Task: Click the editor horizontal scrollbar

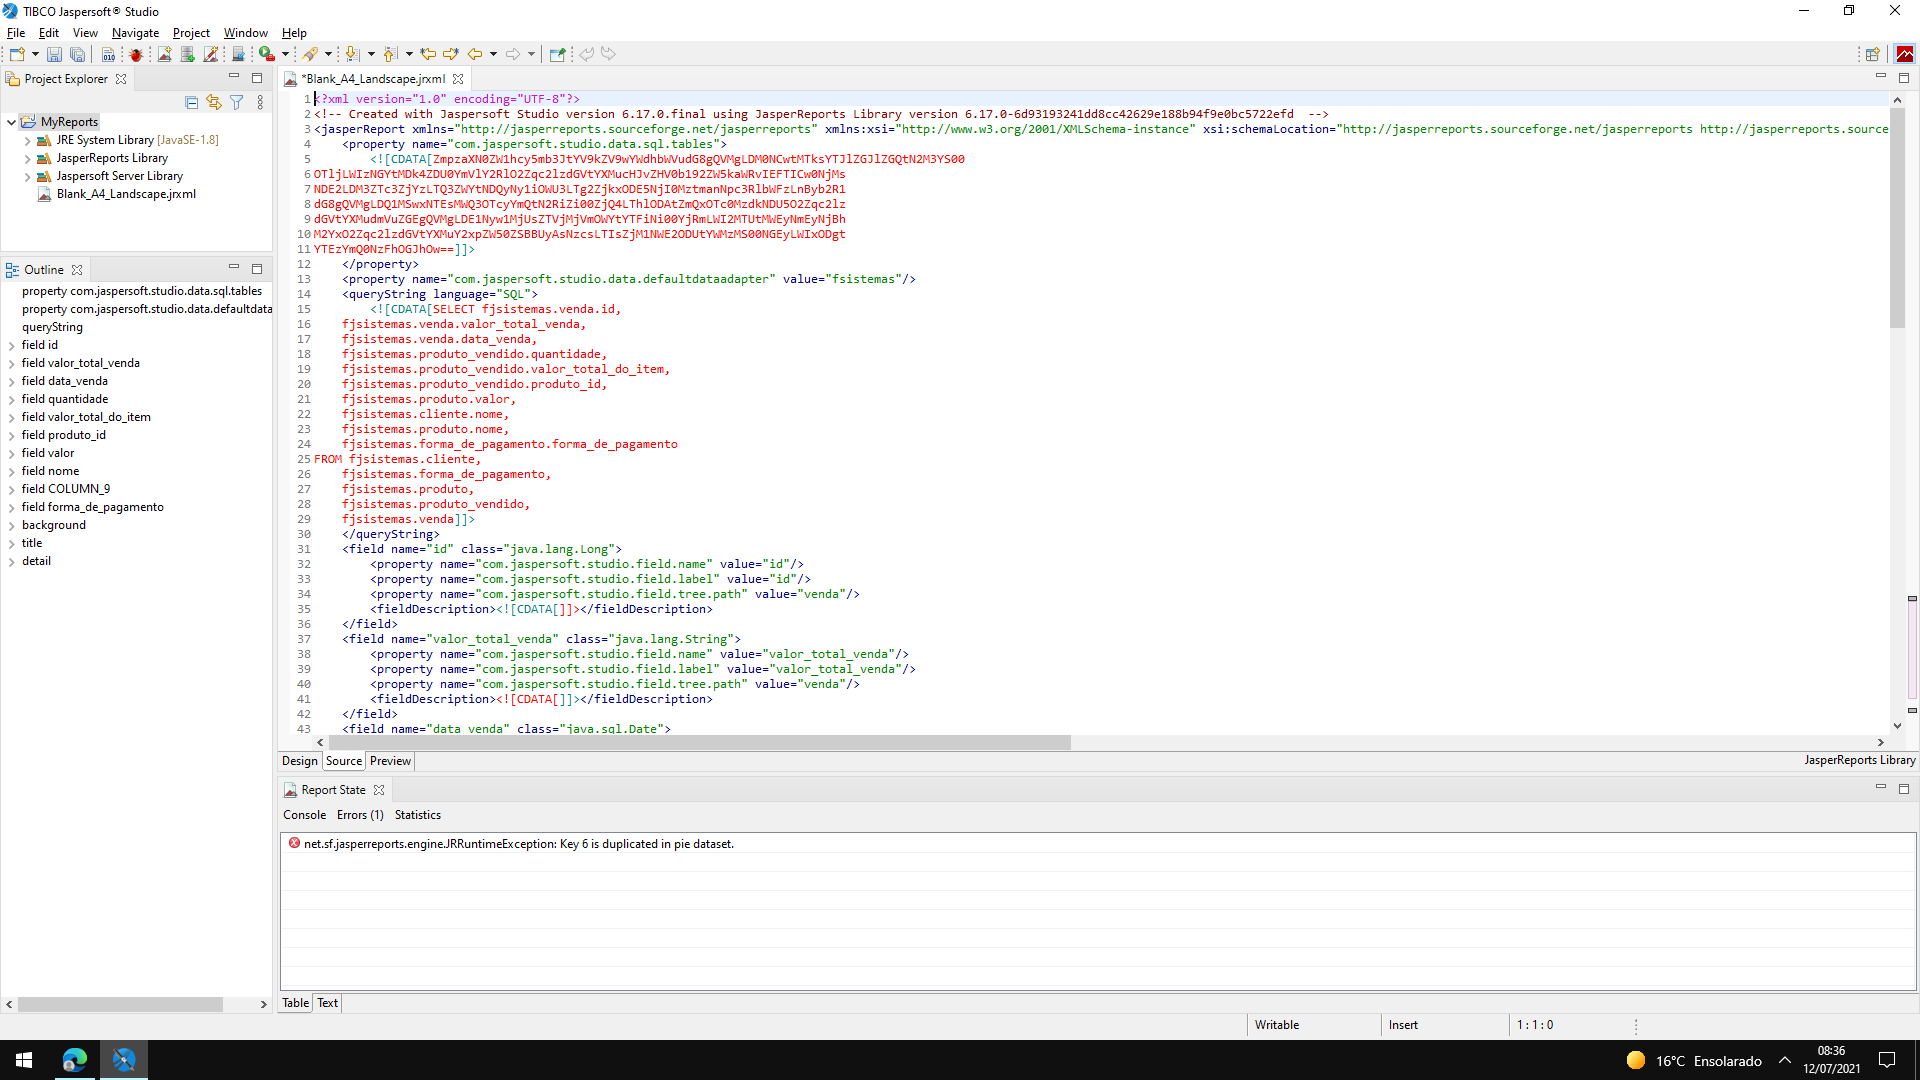Action: (700, 742)
